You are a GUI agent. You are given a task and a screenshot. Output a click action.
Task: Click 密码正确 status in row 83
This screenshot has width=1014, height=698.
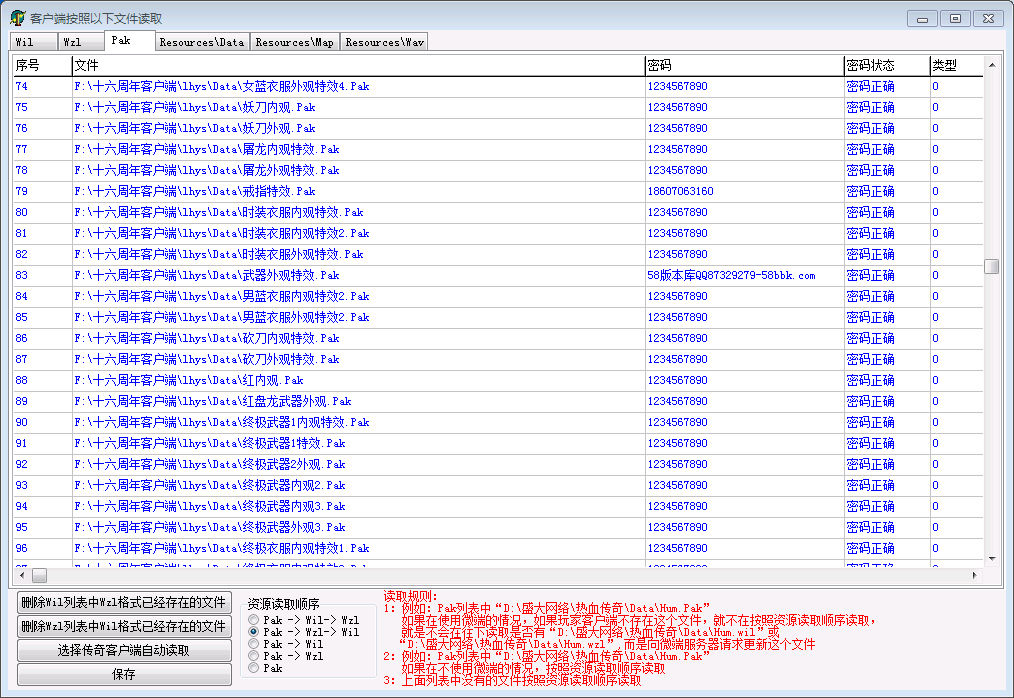click(870, 276)
